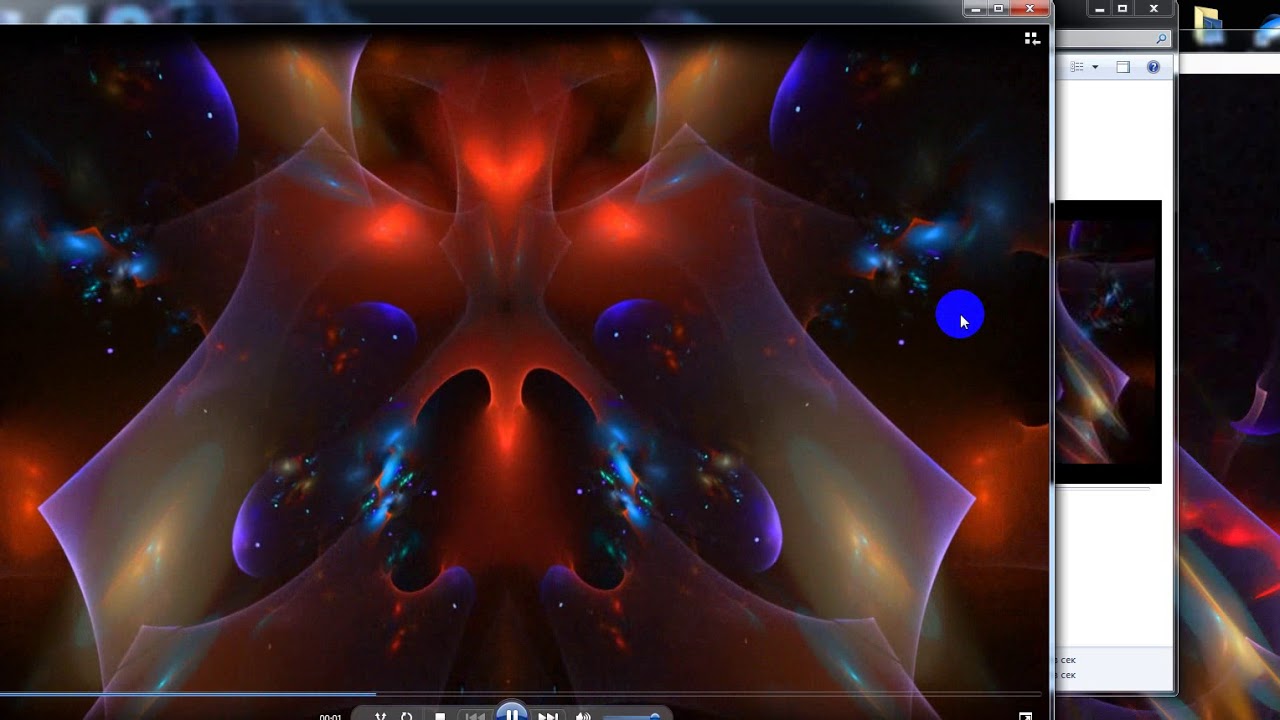Close the media player window
Image resolution: width=1280 pixels, height=720 pixels.
click(x=1030, y=9)
